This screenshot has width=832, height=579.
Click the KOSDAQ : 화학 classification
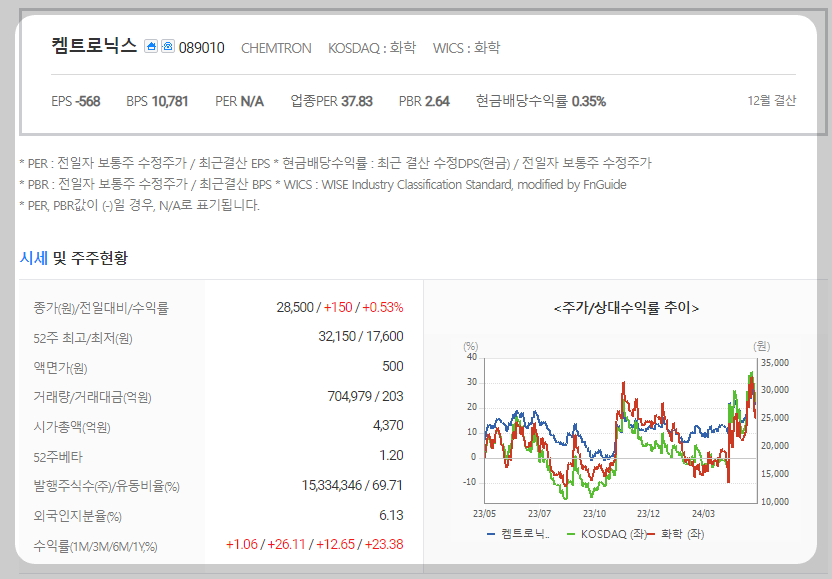click(372, 48)
